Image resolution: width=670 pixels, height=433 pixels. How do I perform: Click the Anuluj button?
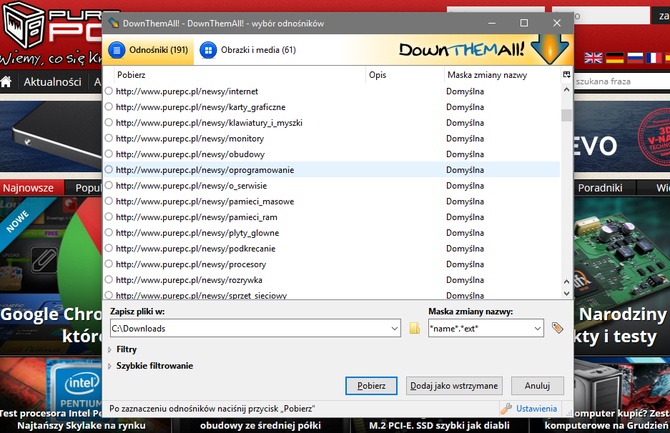(537, 386)
